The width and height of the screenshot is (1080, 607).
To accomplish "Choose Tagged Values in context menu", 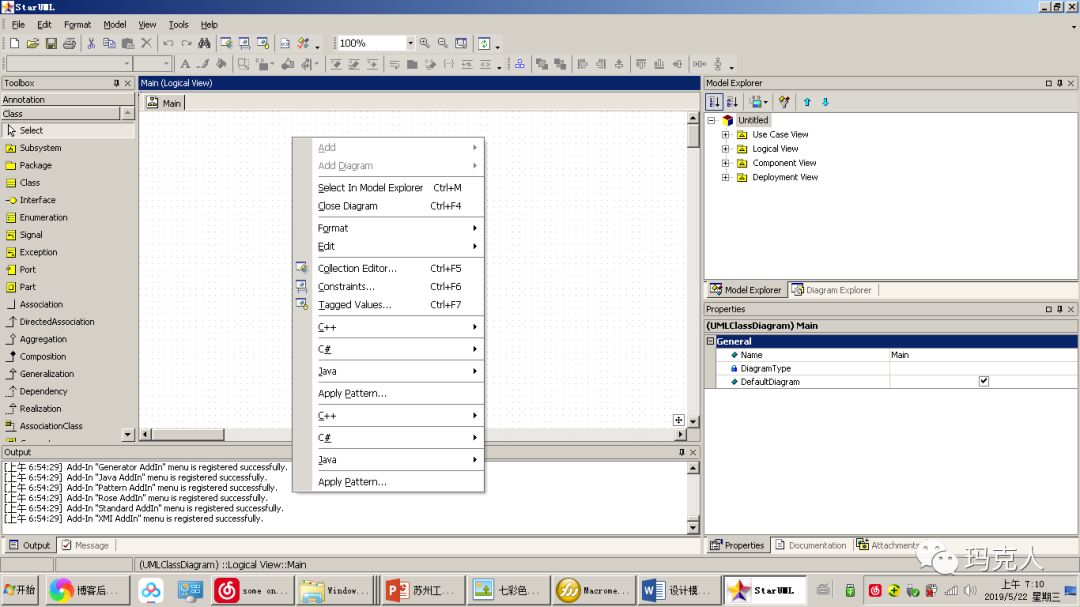I will 388,305.
